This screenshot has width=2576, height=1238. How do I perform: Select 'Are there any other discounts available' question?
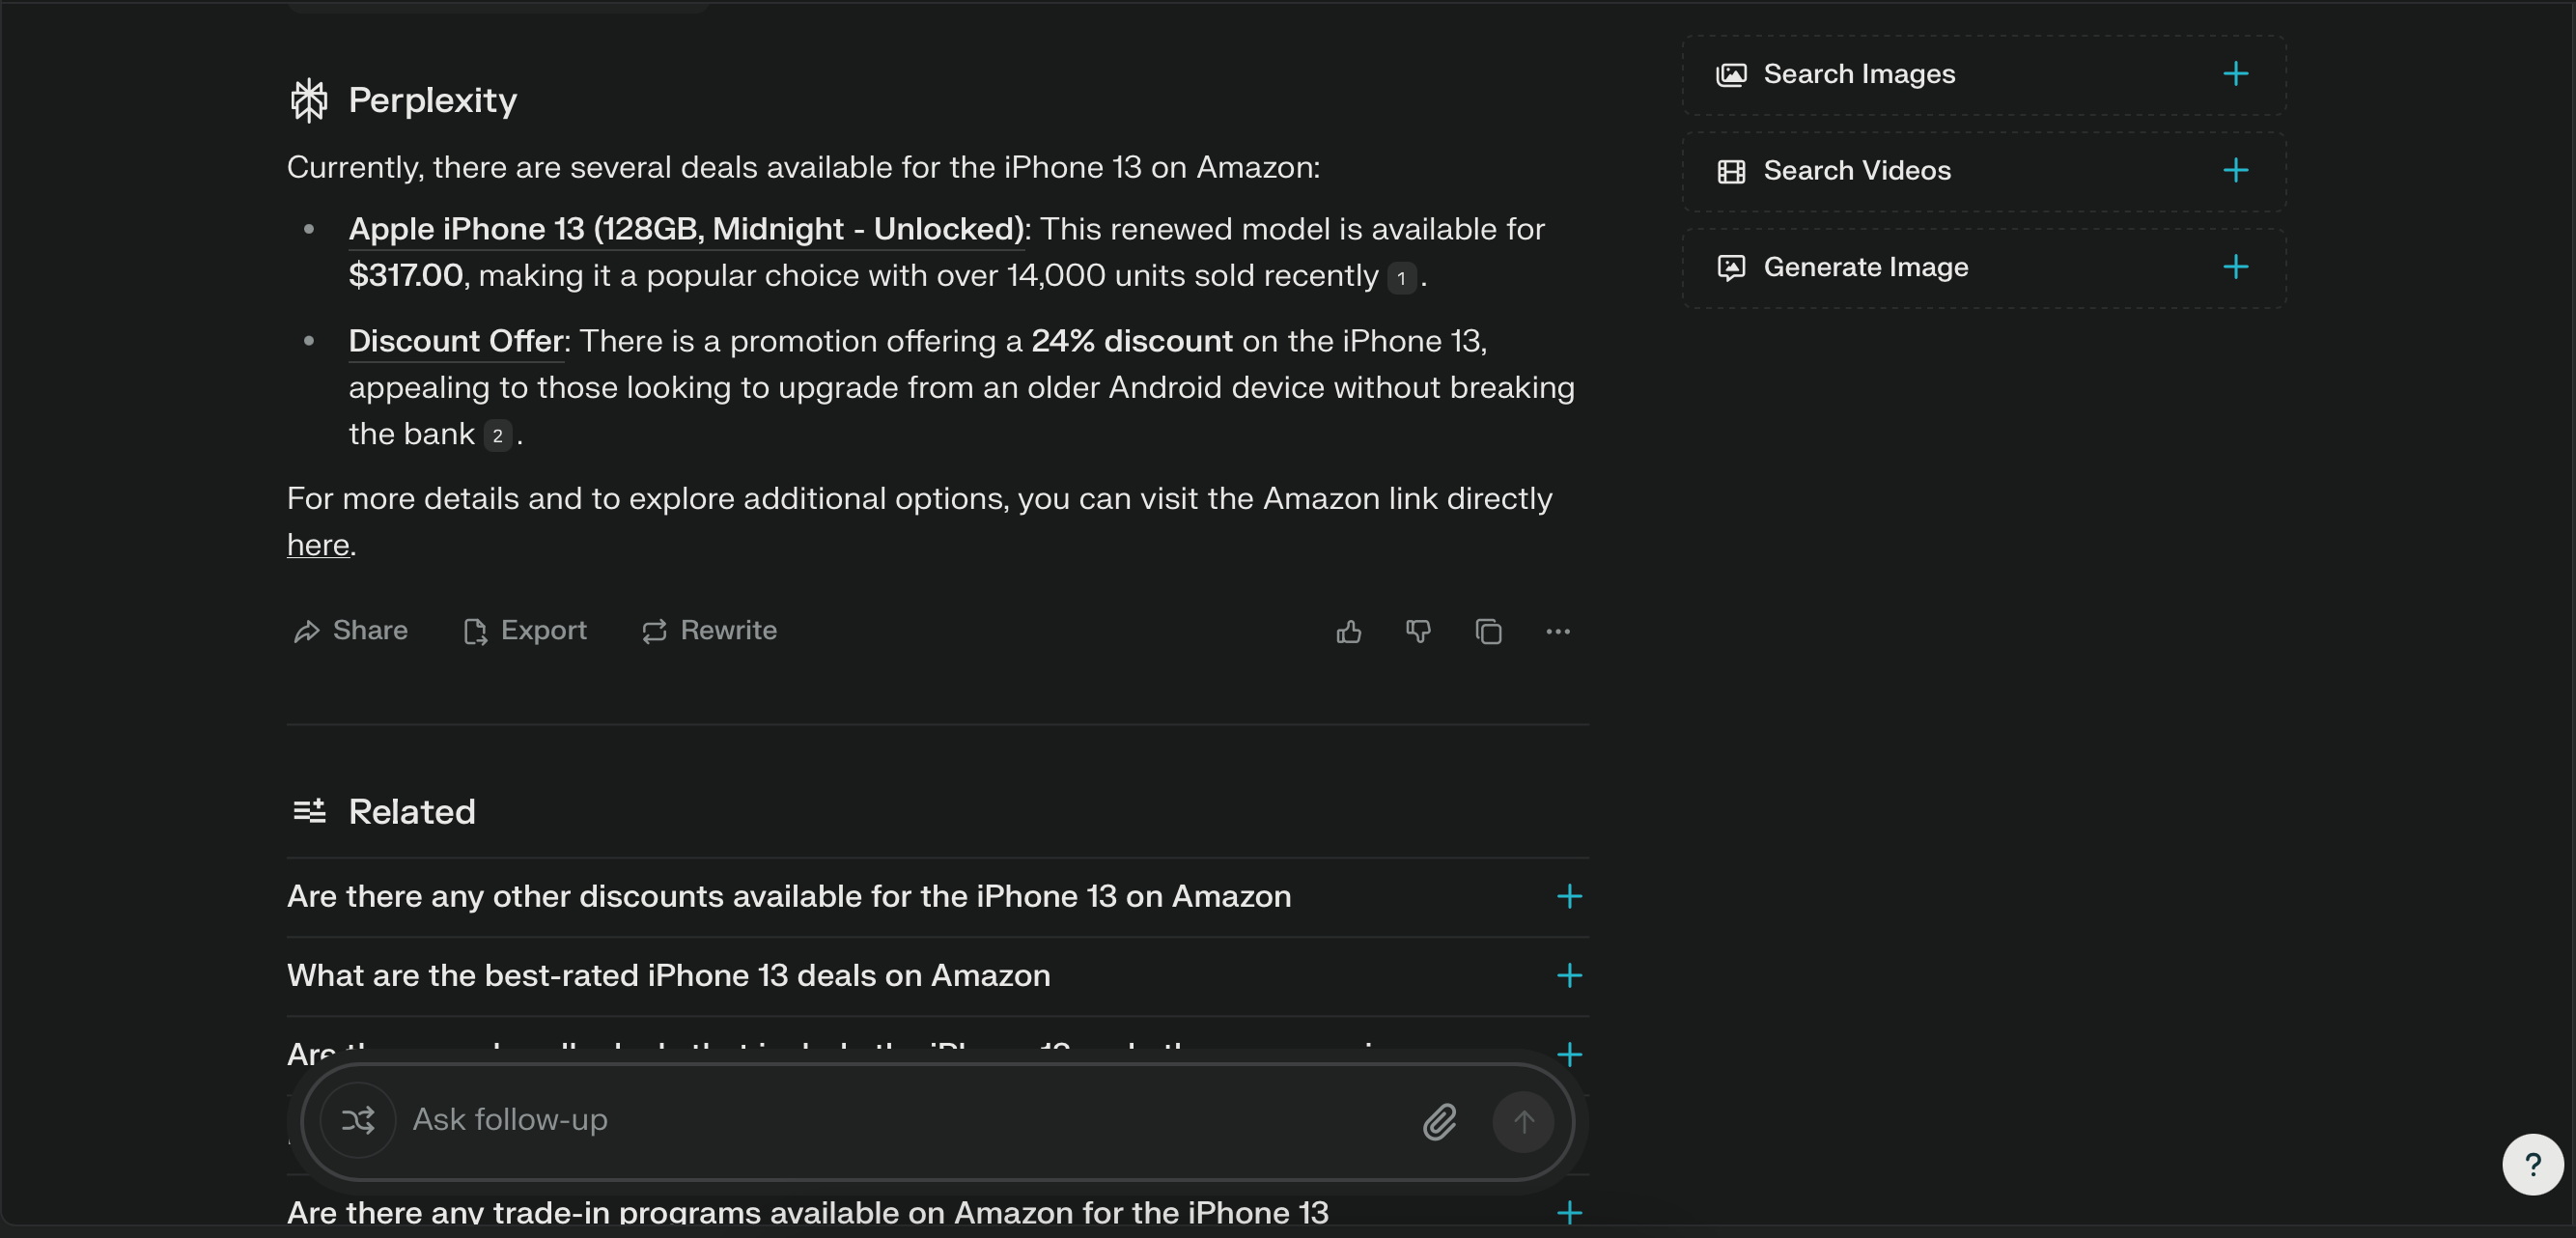pos(789,897)
